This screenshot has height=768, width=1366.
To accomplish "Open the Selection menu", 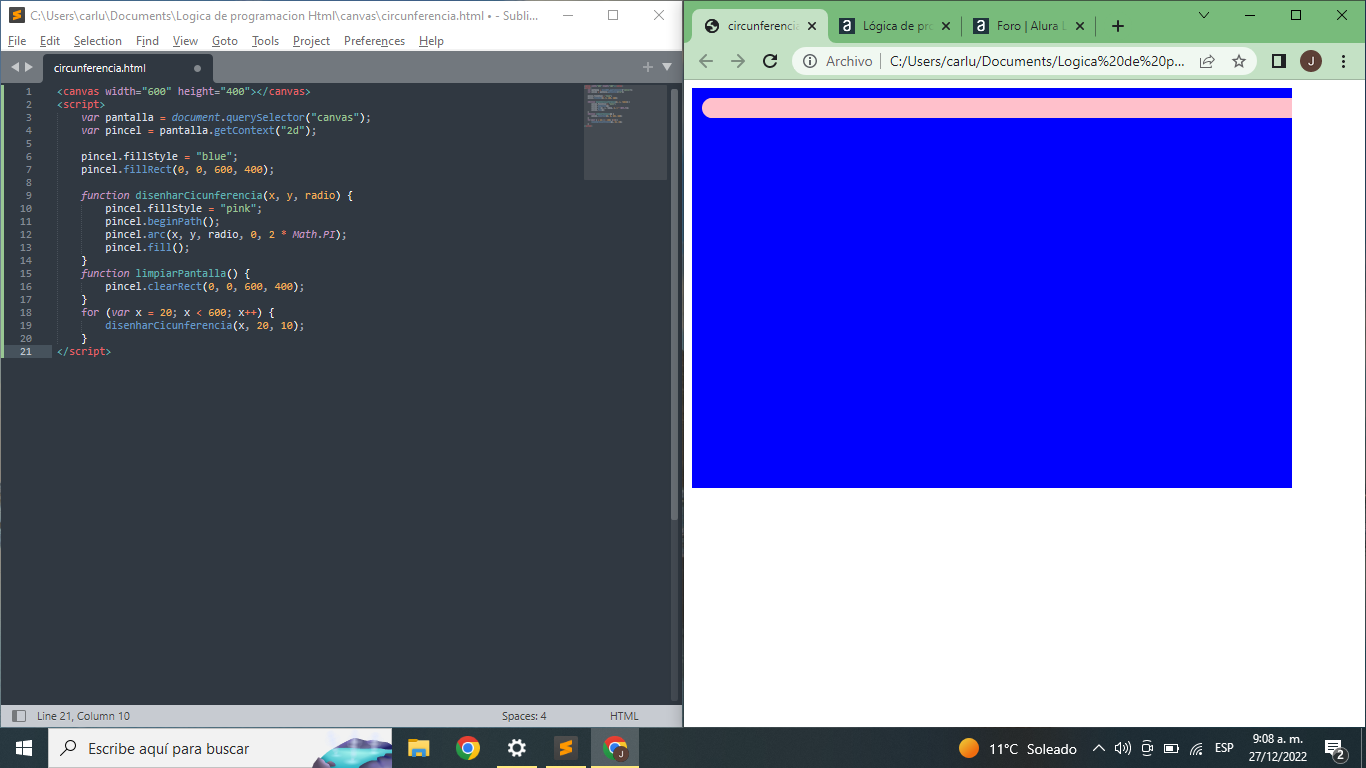I will coord(98,41).
